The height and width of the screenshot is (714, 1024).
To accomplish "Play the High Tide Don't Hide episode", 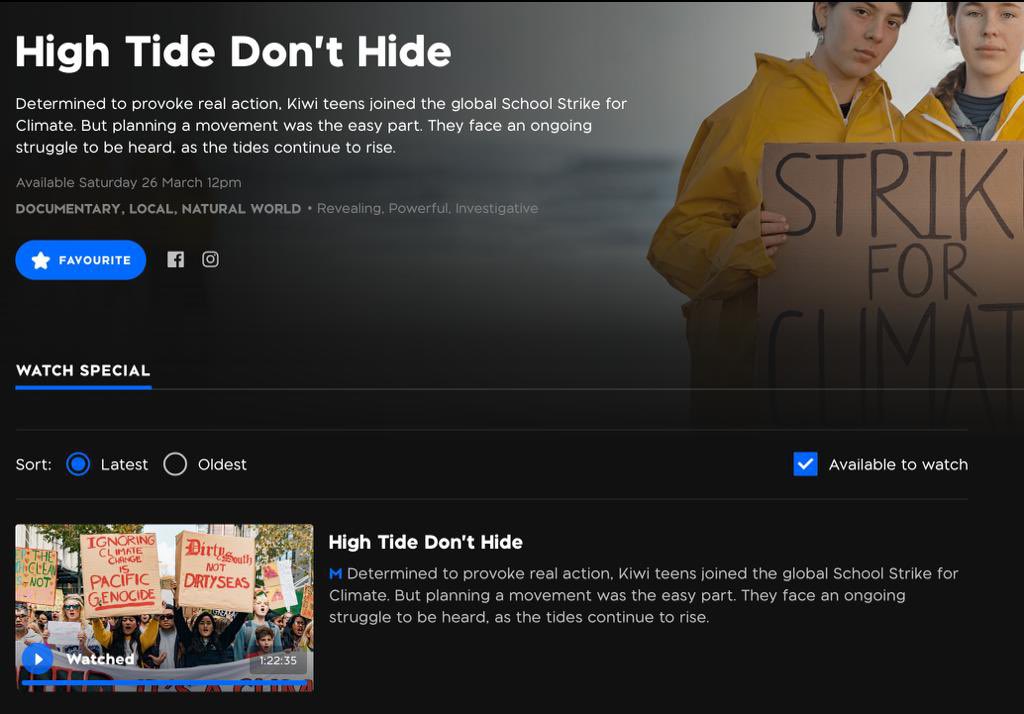I will pyautogui.click(x=37, y=659).
